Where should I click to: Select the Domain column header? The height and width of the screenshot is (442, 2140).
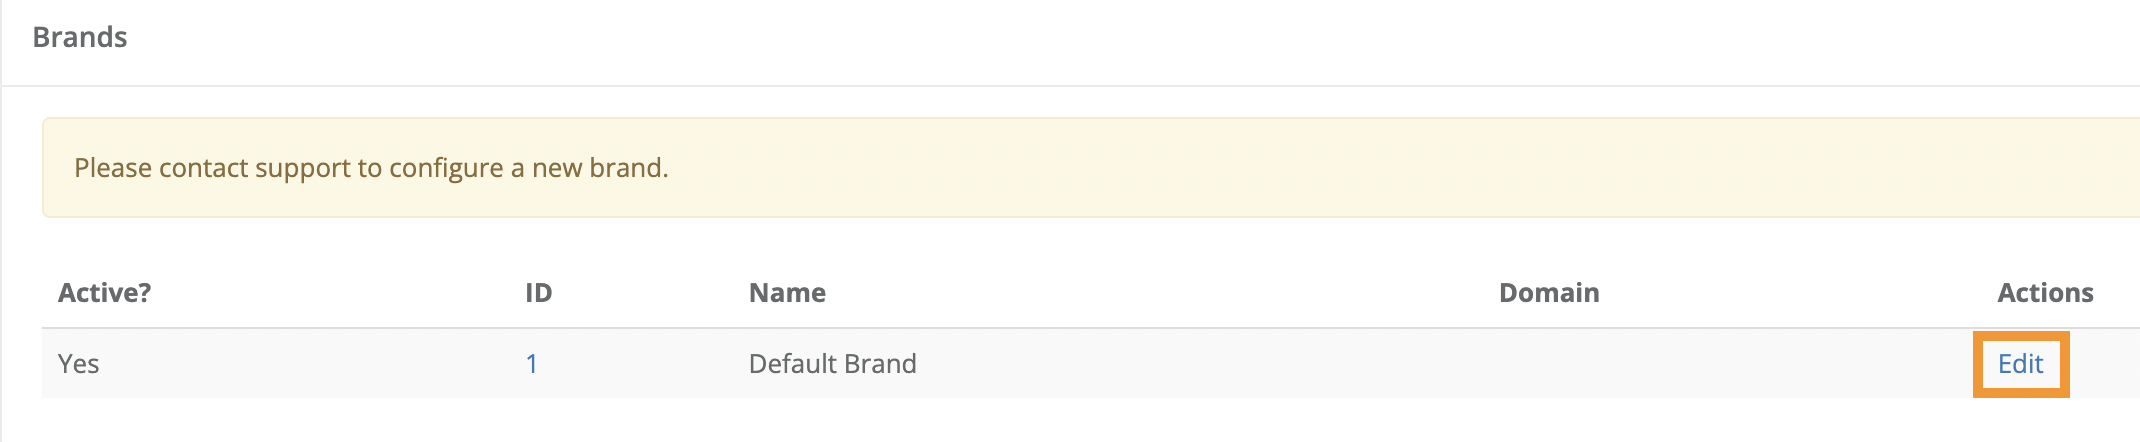(x=1549, y=293)
